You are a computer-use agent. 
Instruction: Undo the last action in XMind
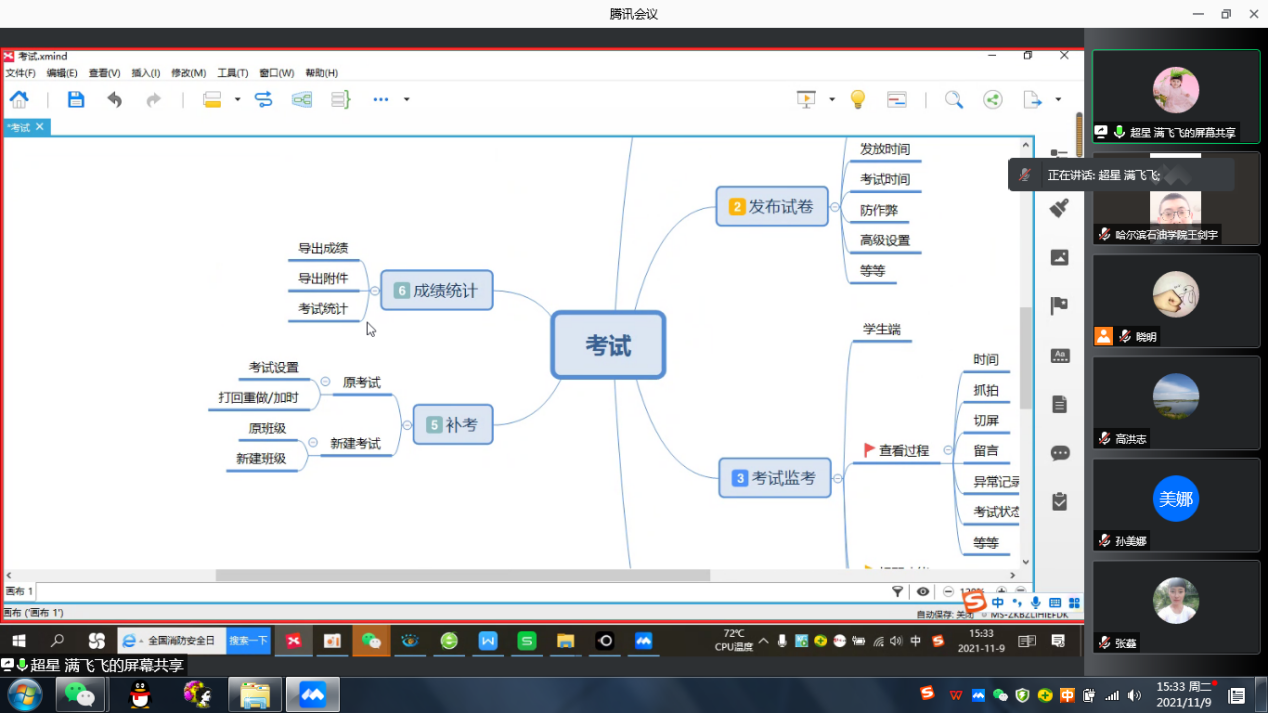114,99
